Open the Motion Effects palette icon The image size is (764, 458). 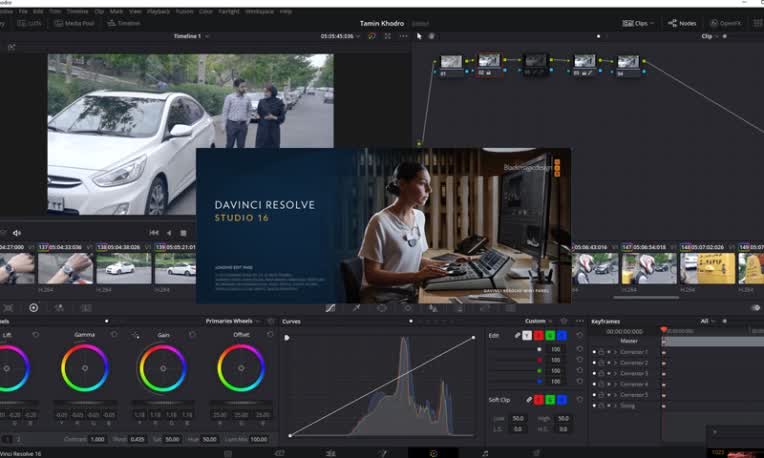[x=86, y=308]
